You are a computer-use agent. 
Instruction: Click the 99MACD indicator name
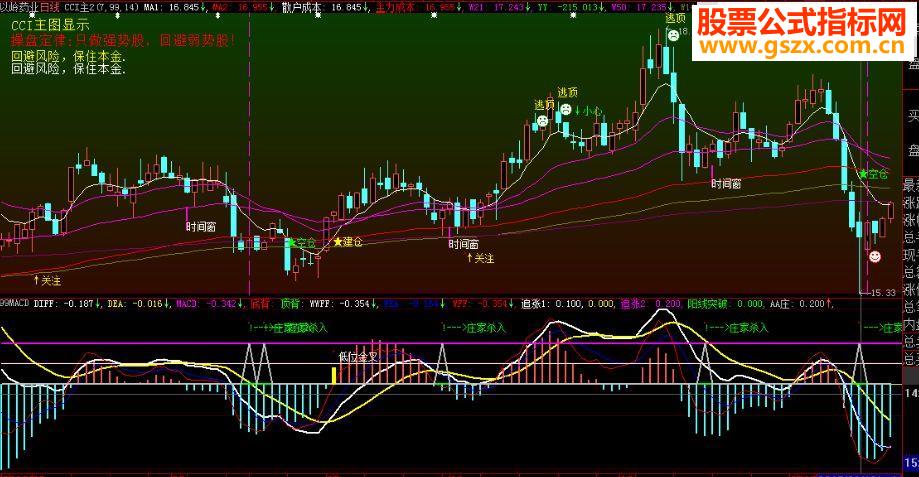[x=15, y=304]
